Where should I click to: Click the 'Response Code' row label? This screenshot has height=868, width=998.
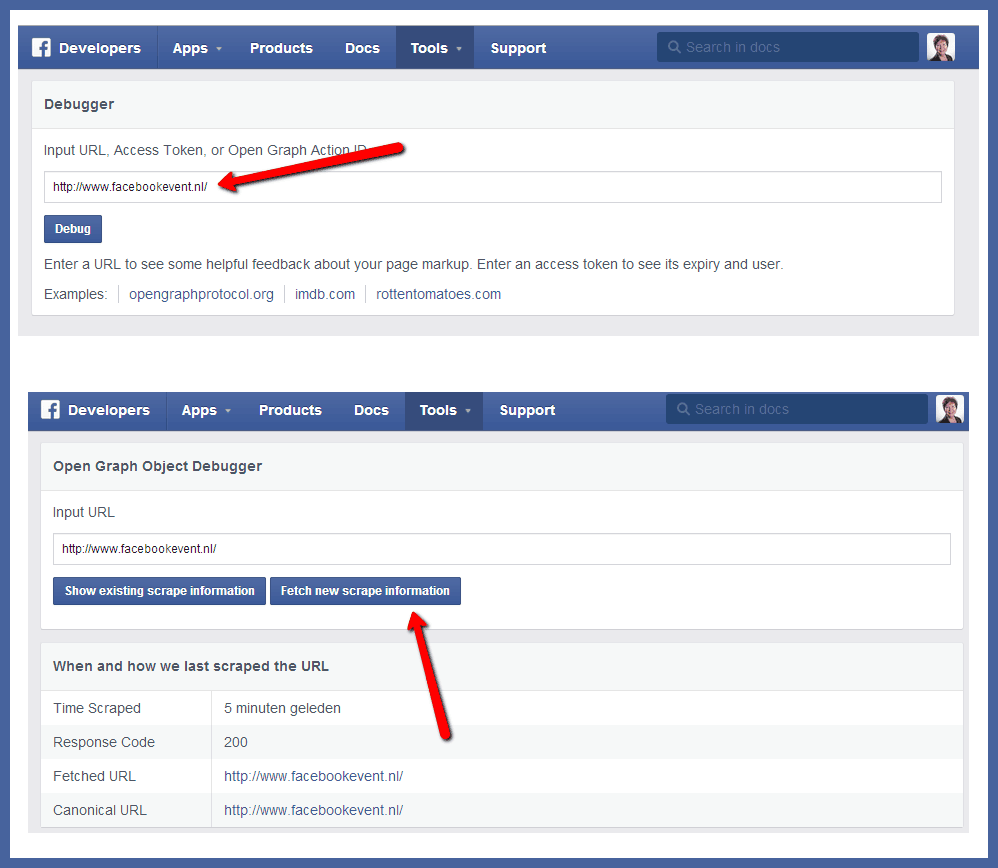pyautogui.click(x=104, y=742)
